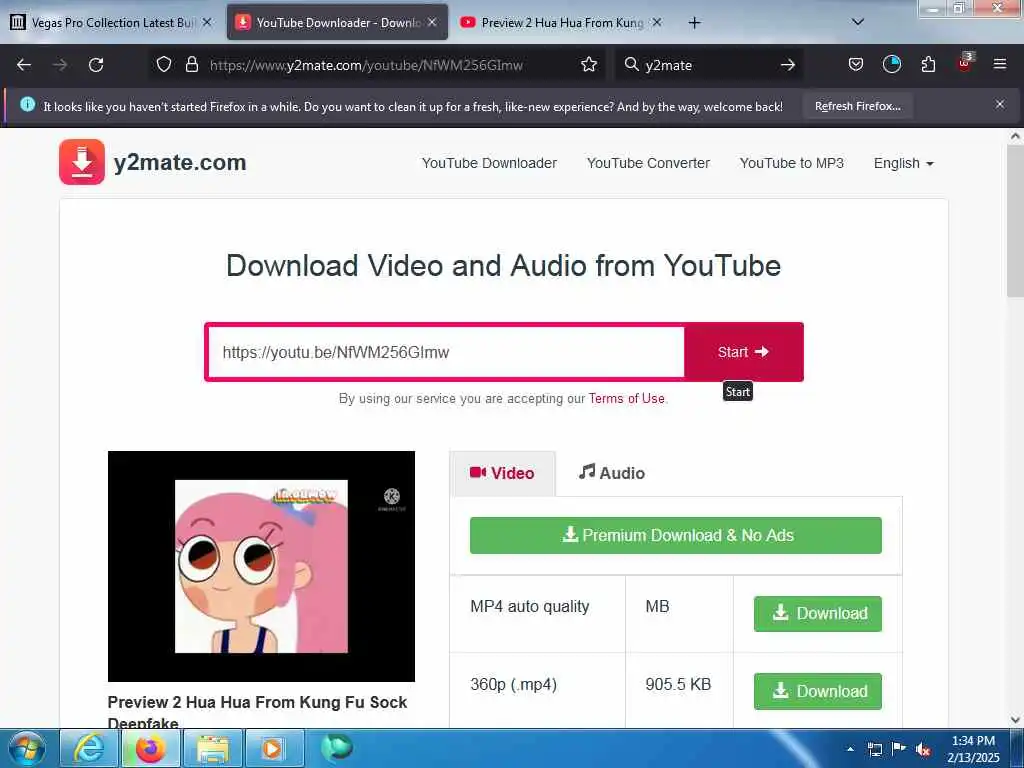Open Windows Explorer folder on taskbar
The height and width of the screenshot is (768, 1024).
coord(213,748)
